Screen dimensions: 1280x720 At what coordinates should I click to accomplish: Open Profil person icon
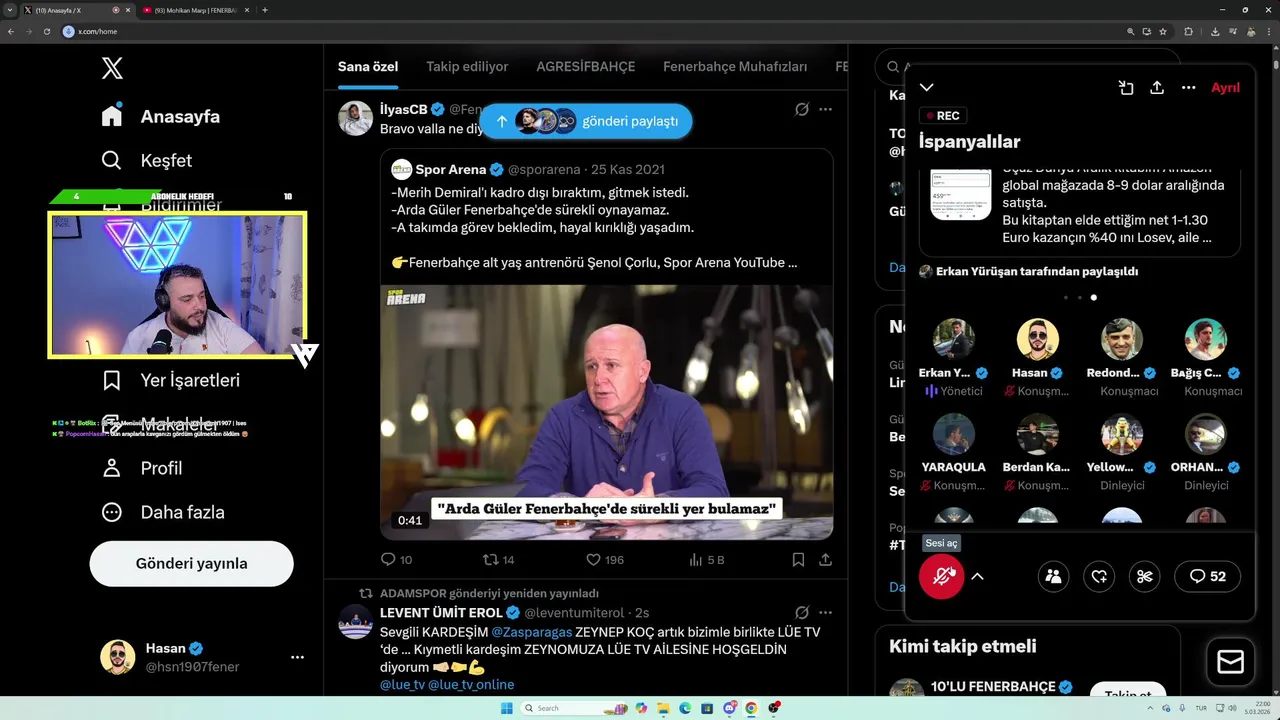click(112, 468)
